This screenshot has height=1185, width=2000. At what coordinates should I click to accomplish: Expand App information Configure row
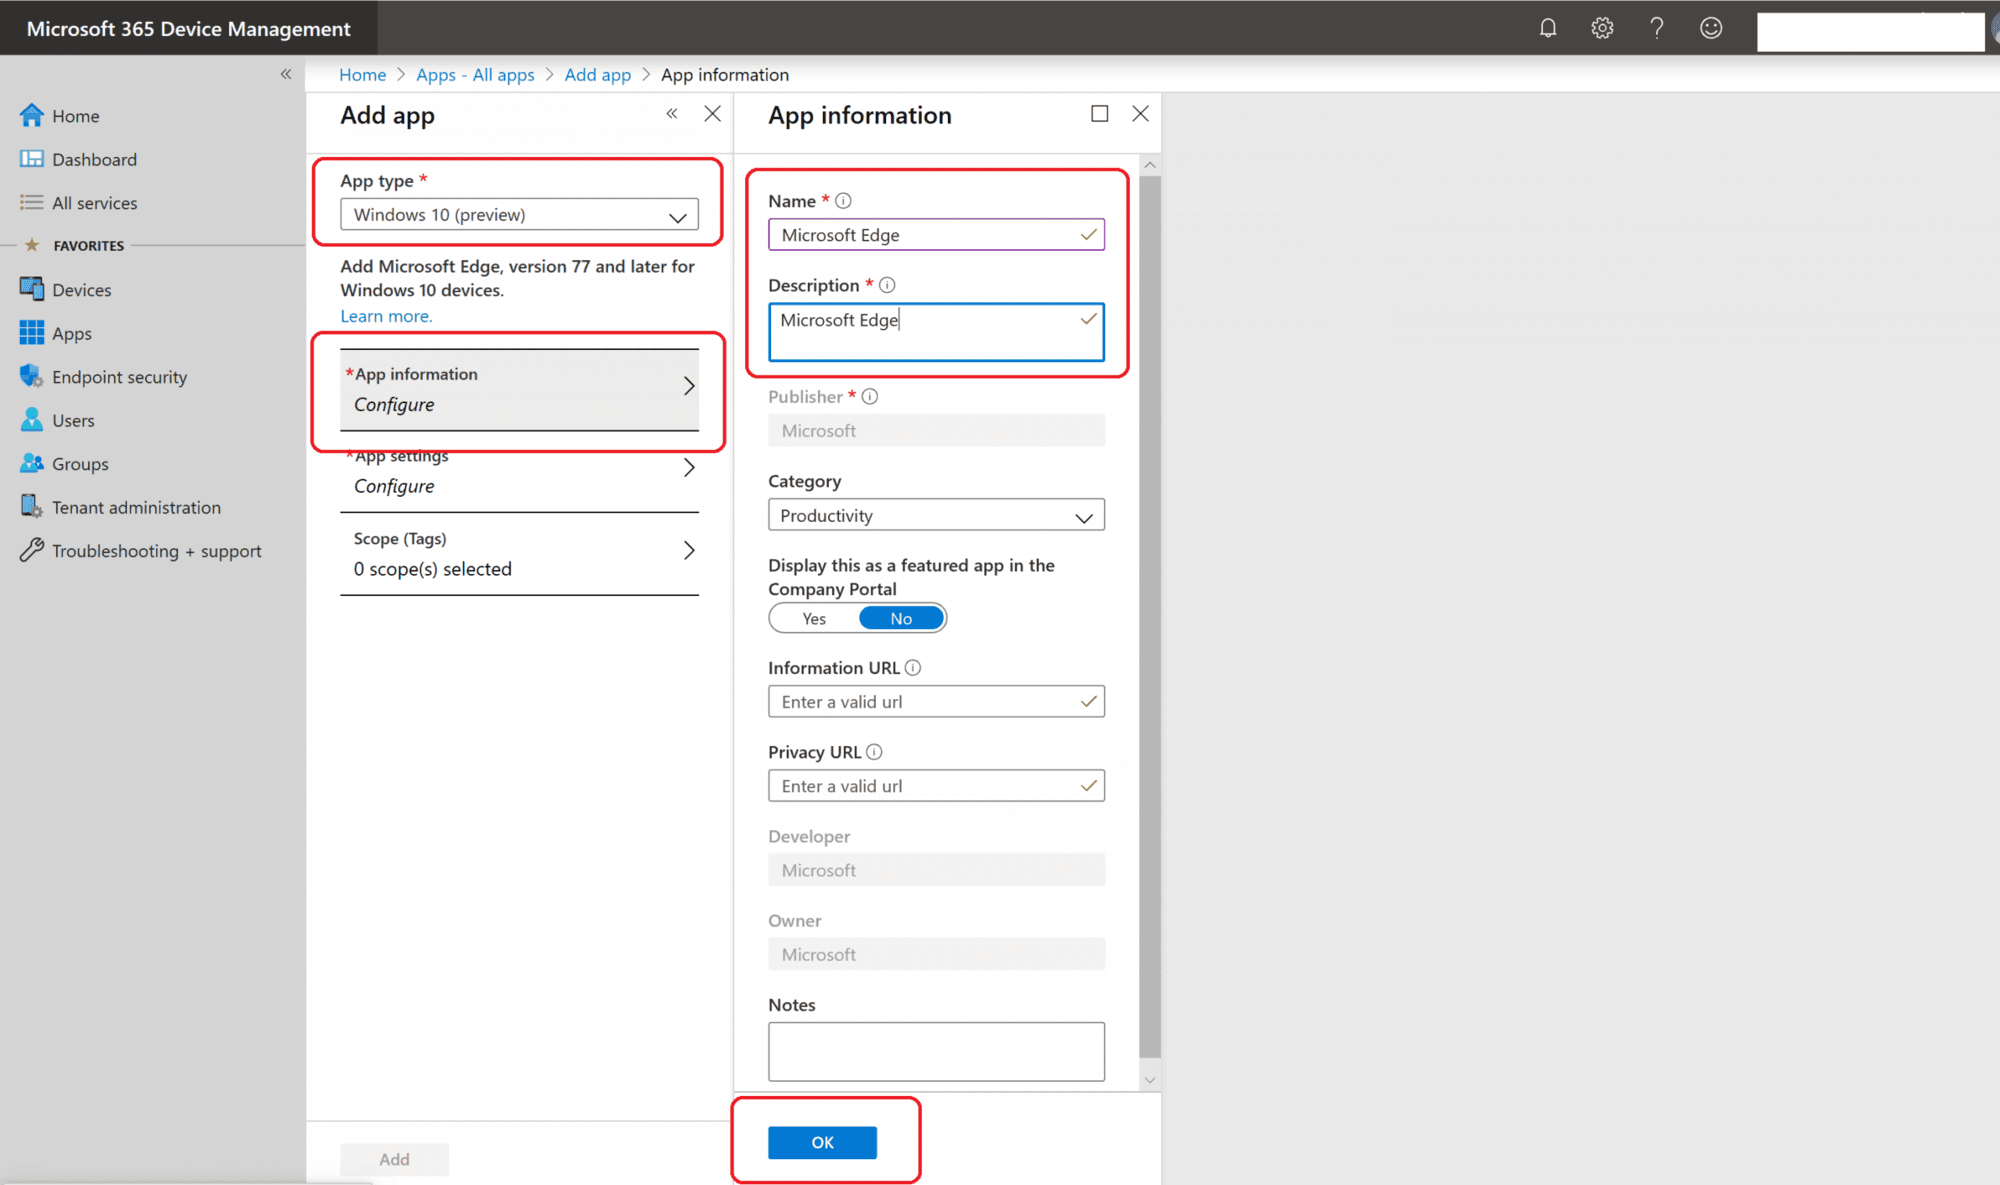point(519,390)
